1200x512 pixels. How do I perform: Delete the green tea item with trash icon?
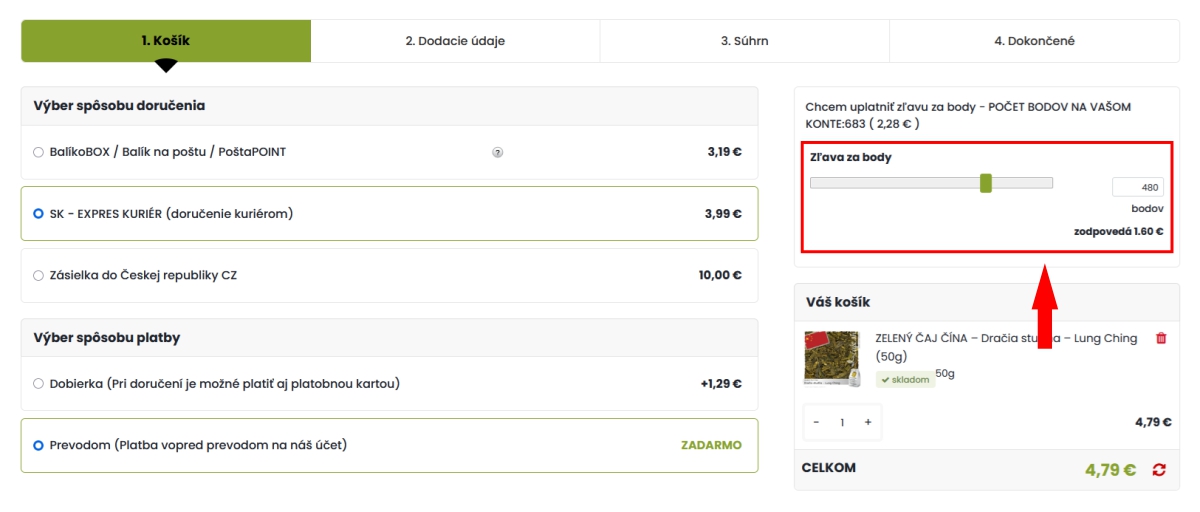click(1161, 339)
